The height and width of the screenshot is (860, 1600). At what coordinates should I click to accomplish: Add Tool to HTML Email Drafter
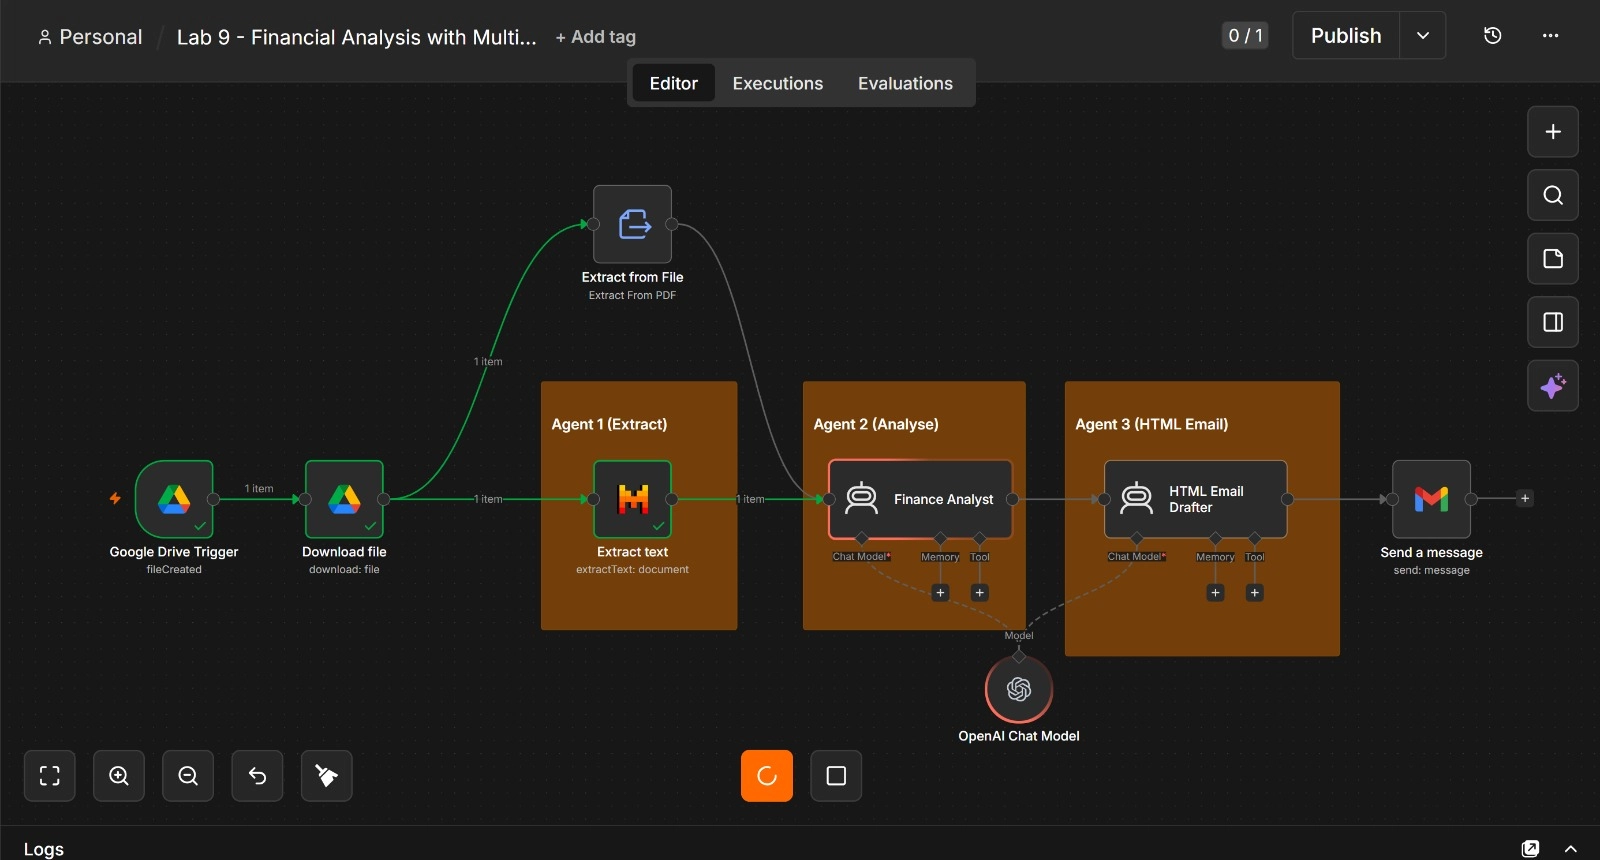[x=1255, y=593]
